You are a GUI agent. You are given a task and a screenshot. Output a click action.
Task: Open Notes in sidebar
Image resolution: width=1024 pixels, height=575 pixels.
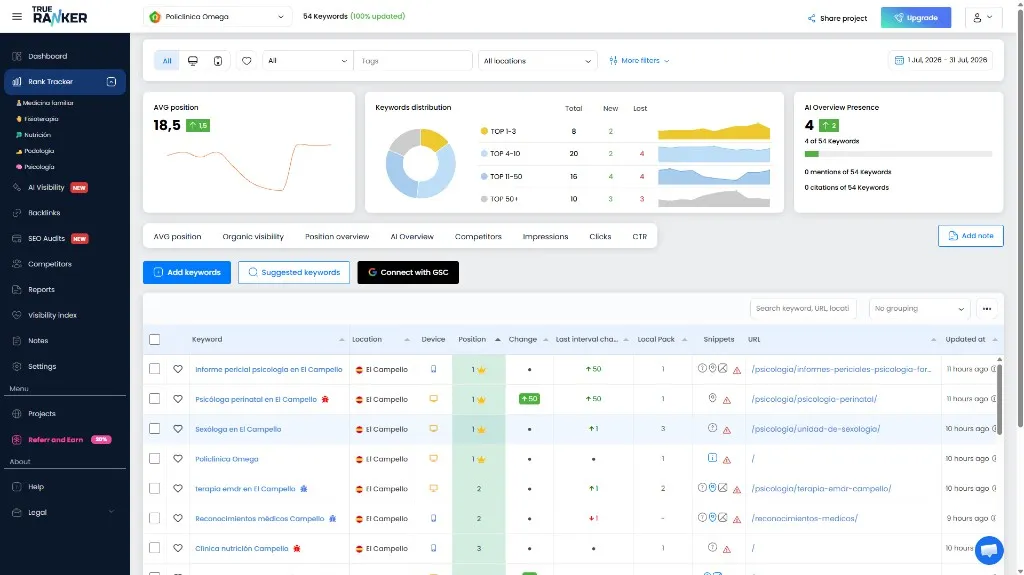[x=38, y=340]
